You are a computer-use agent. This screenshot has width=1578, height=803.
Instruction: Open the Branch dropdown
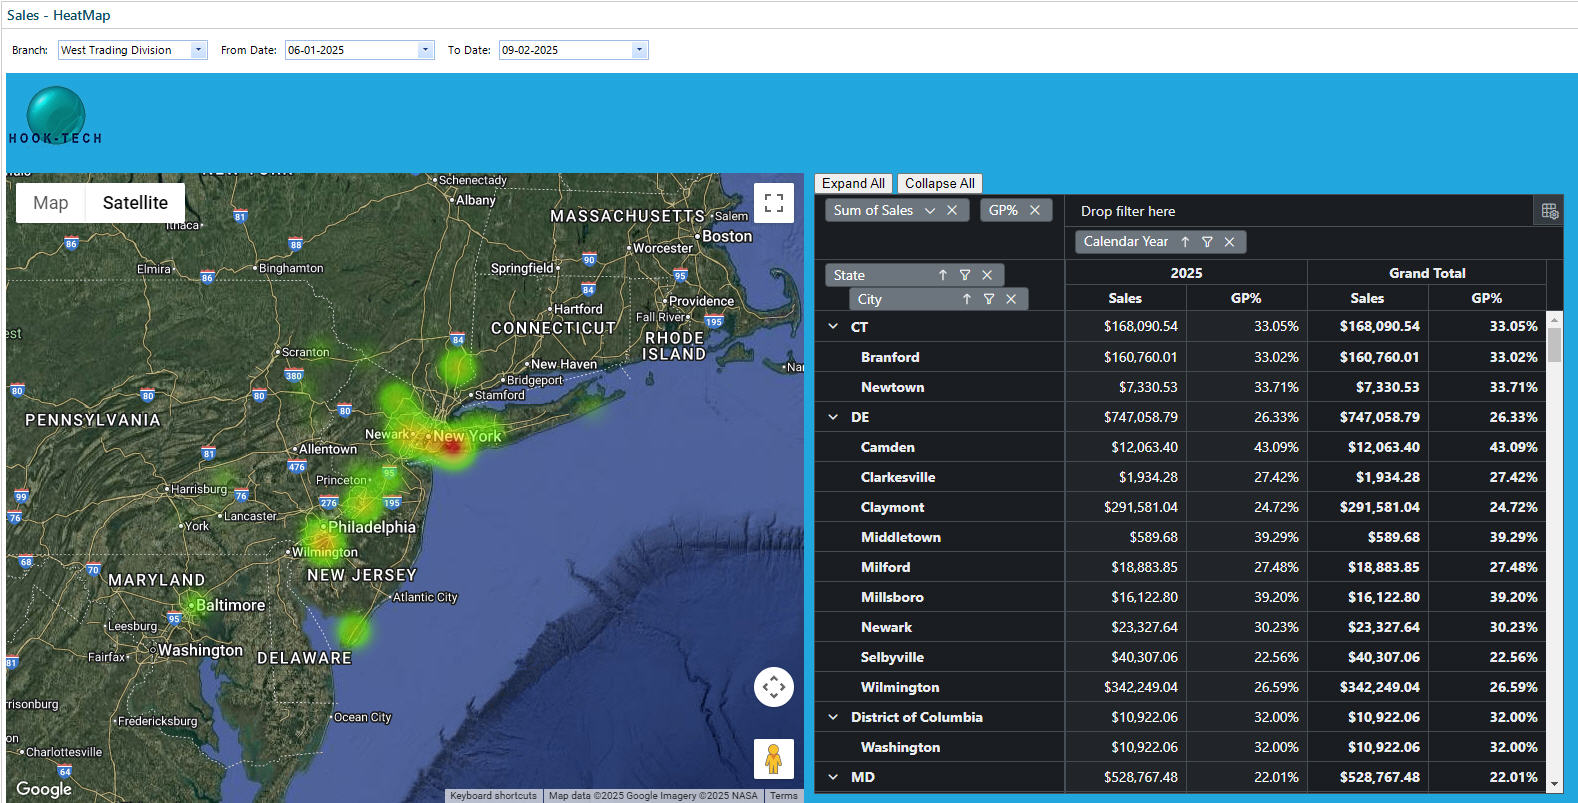(x=198, y=50)
